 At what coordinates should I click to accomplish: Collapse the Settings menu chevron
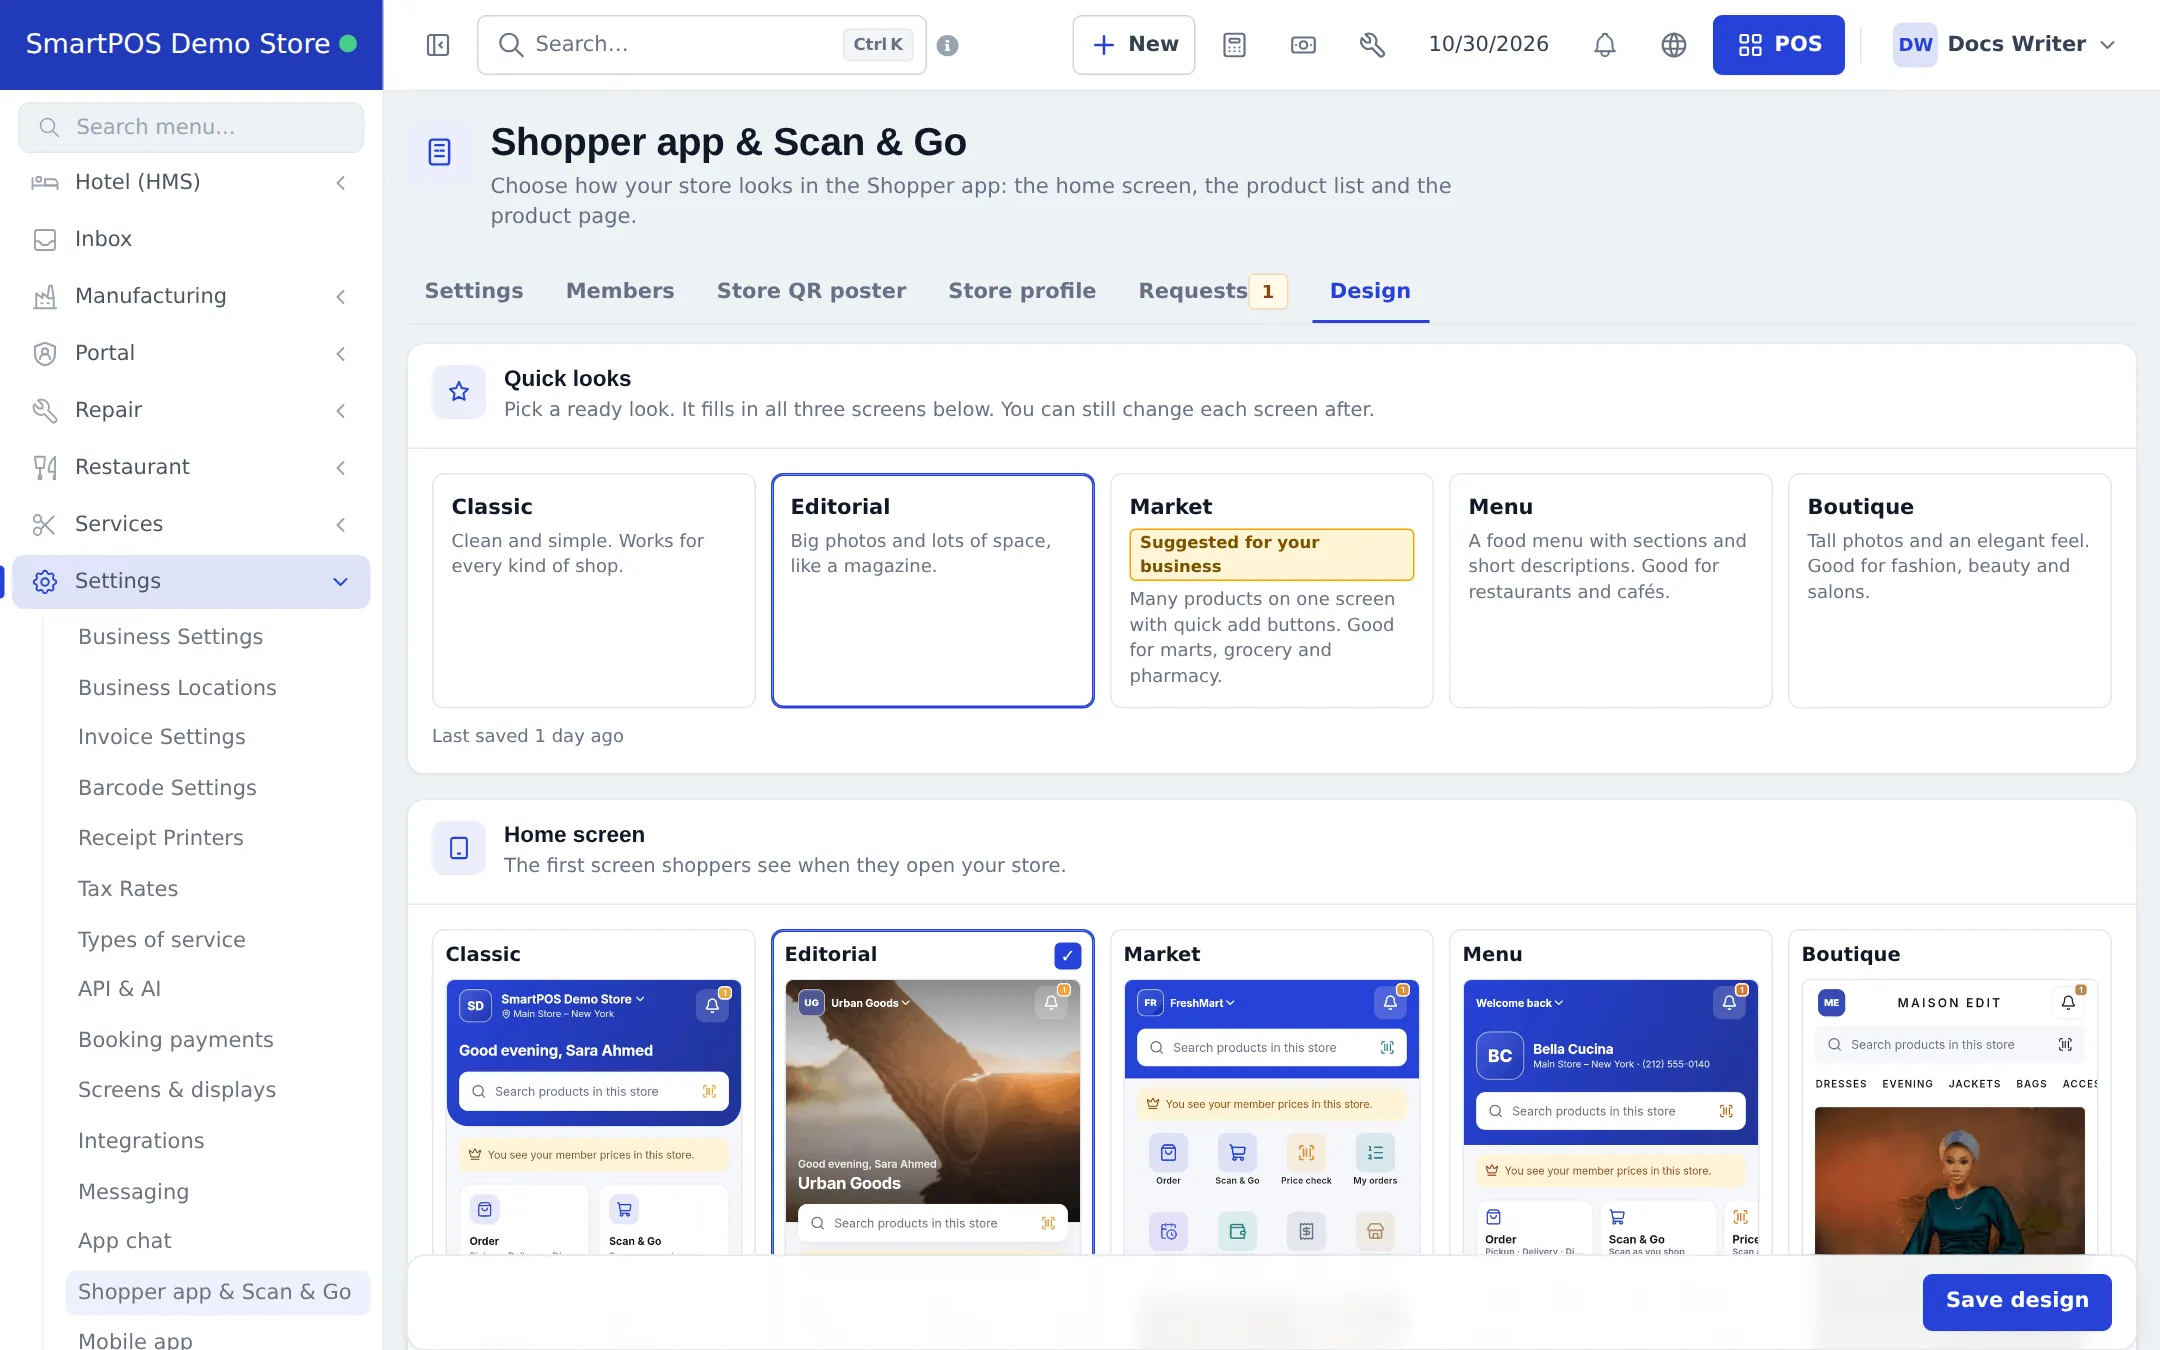(341, 581)
